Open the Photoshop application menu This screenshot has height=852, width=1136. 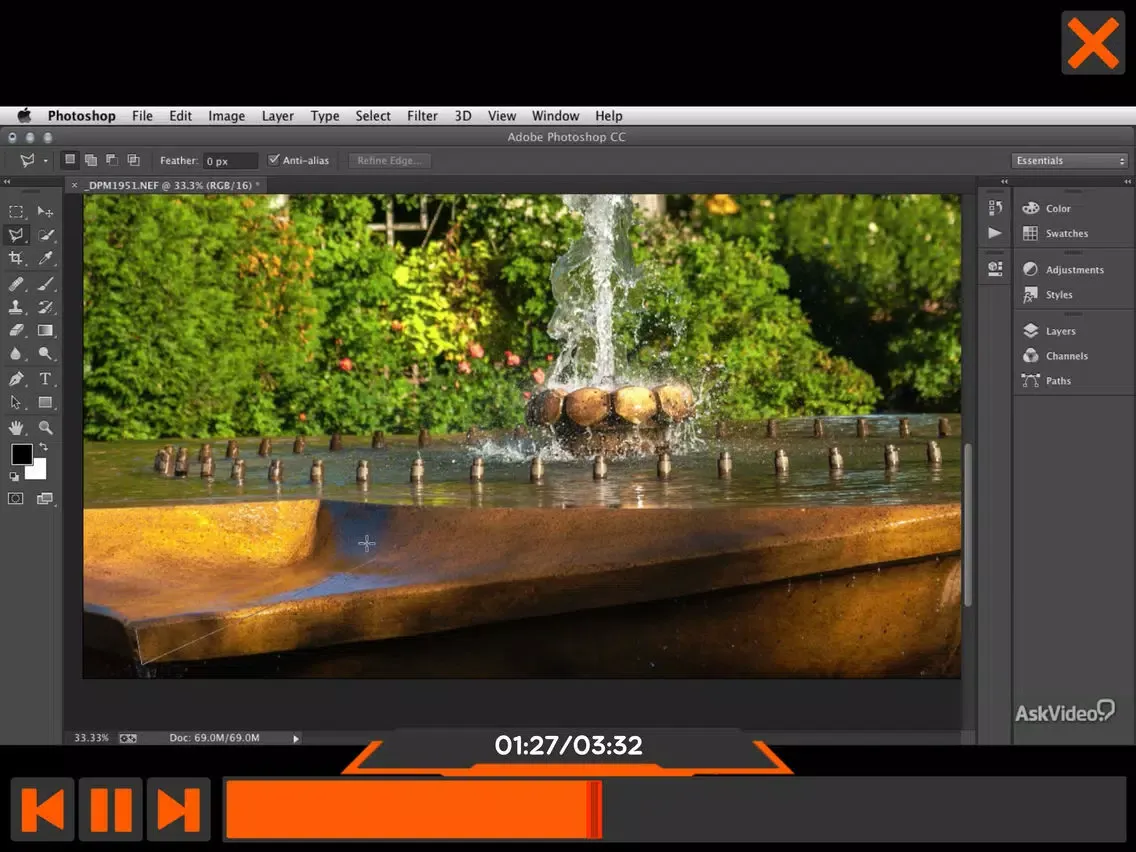pyautogui.click(x=81, y=116)
